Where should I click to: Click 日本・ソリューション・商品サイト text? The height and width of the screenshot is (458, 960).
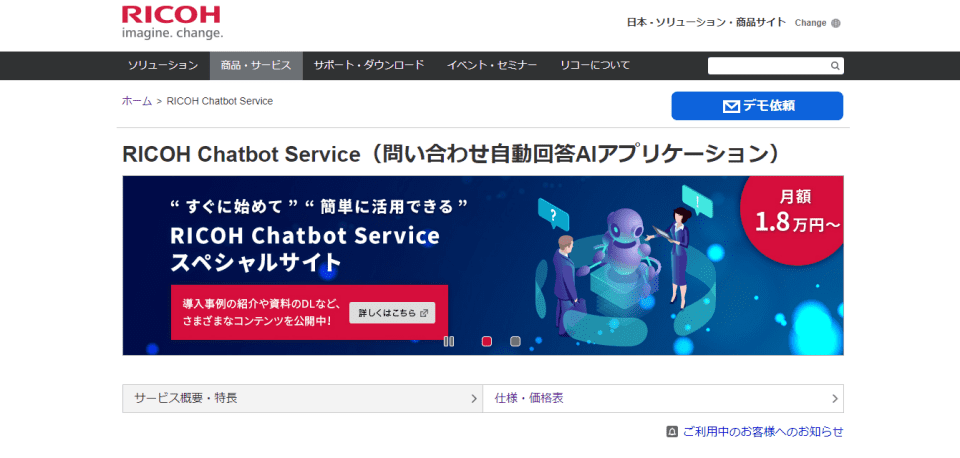tap(706, 23)
